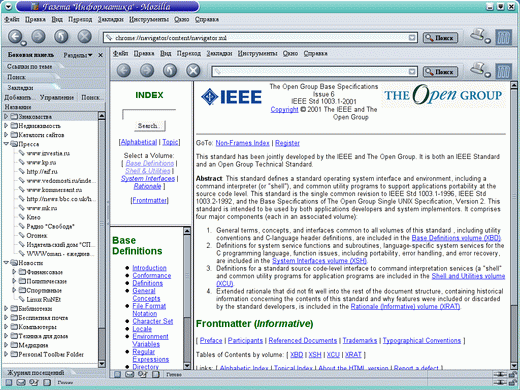Screen dimensions: 520x390
Task: Click the INDEX search text field
Action: point(149,114)
